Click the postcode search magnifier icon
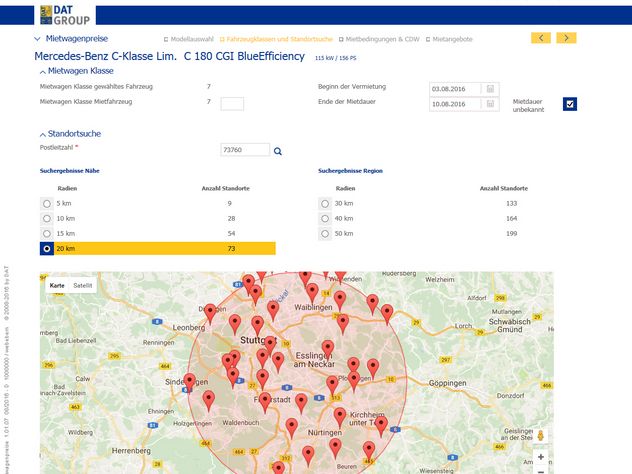This screenshot has width=632, height=474. tap(278, 151)
